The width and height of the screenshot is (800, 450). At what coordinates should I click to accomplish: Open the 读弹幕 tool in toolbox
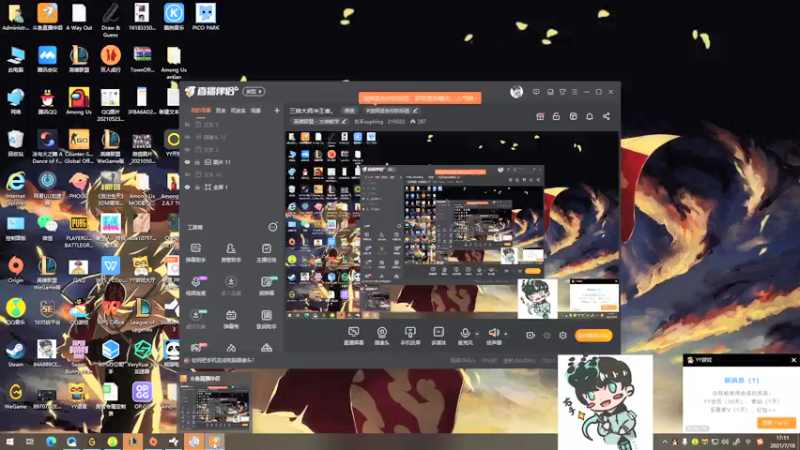coord(266,286)
